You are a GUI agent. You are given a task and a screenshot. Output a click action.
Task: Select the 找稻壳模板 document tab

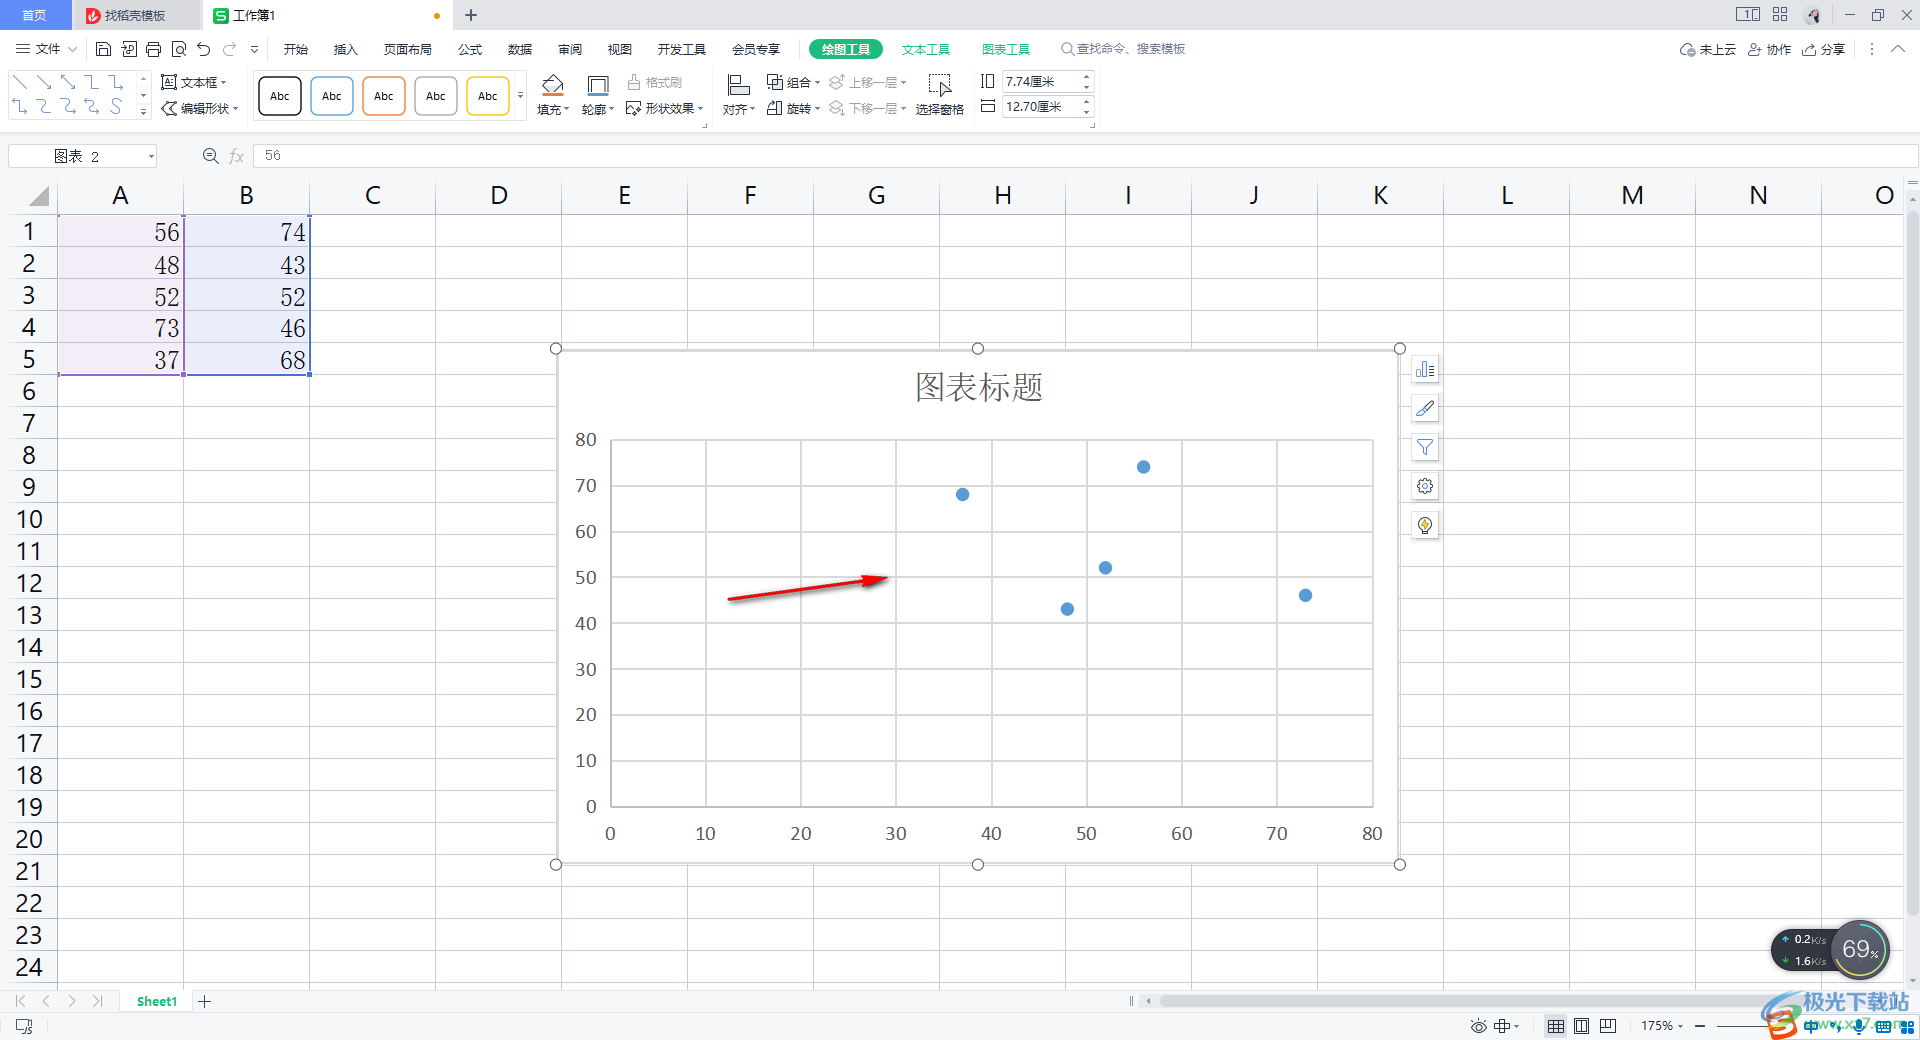coord(135,15)
